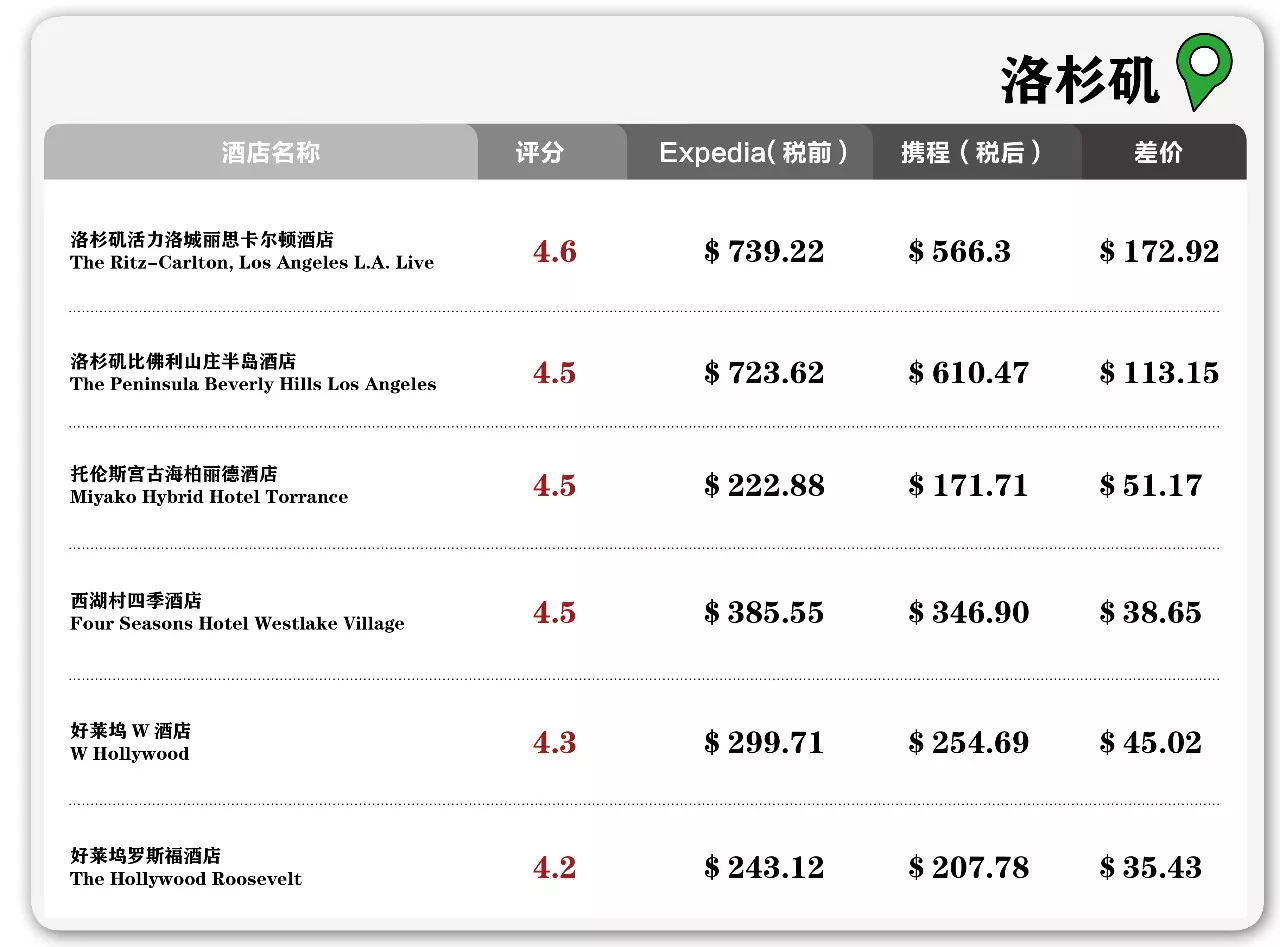Click Expedia price $ 299.71
The width and height of the screenshot is (1280, 947).
[x=764, y=743]
